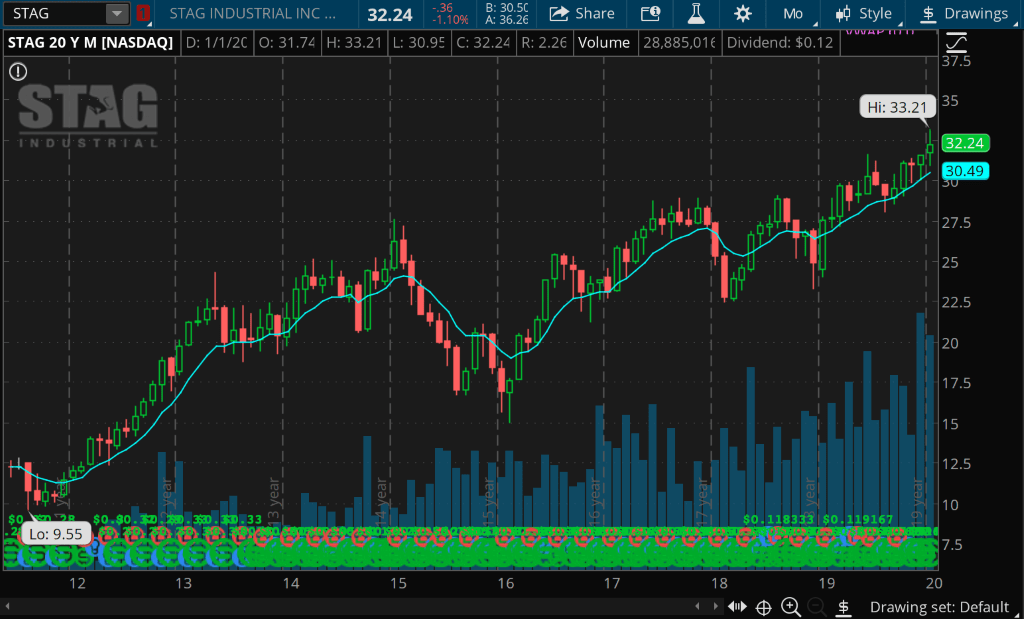Click the crosshair pan icon

point(763,606)
